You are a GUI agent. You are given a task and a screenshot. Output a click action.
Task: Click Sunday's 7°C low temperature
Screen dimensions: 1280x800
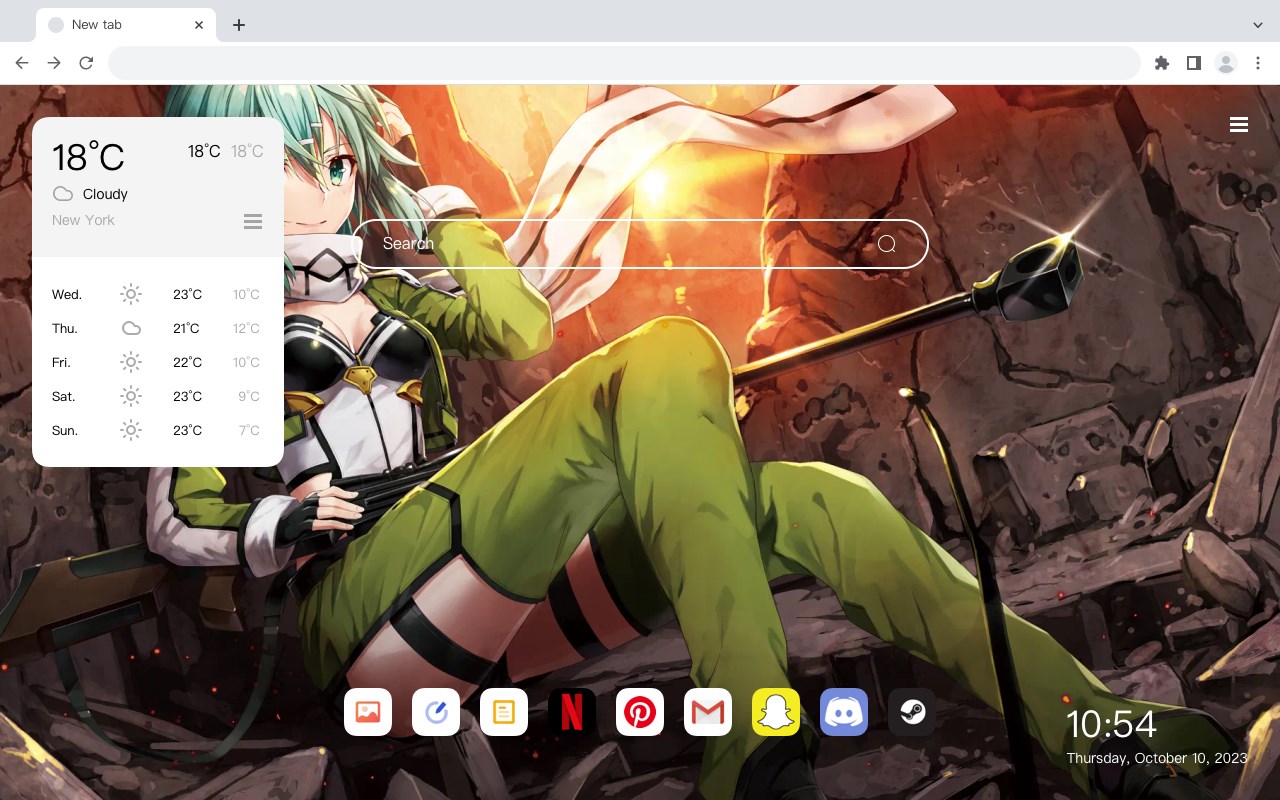249,430
